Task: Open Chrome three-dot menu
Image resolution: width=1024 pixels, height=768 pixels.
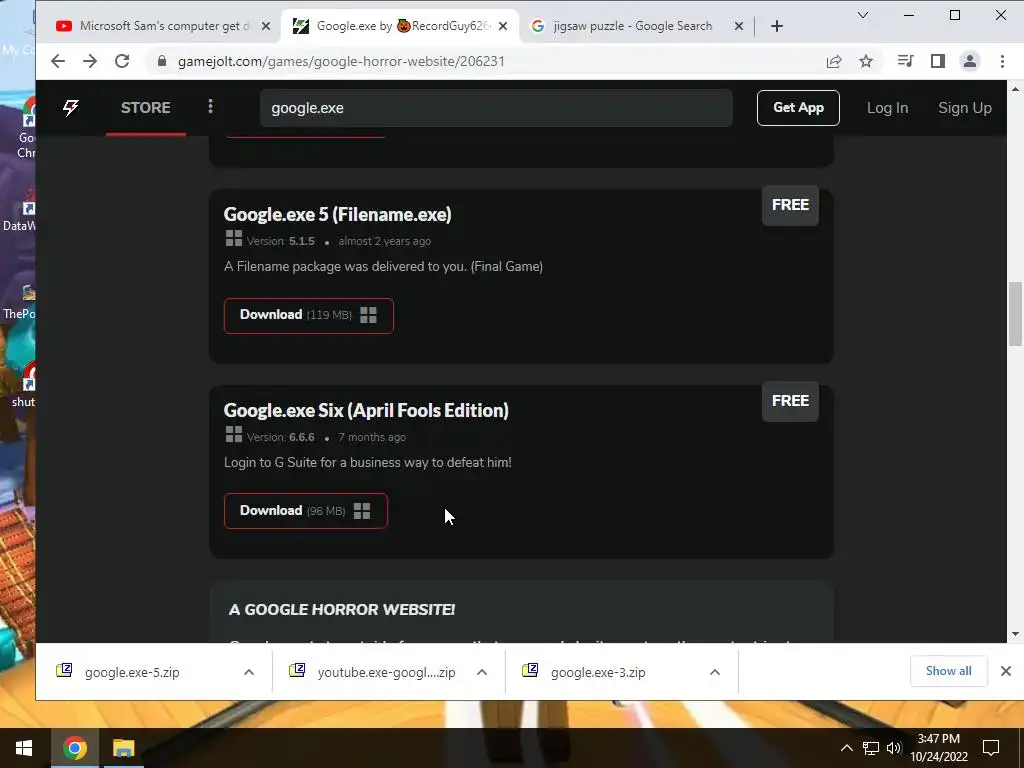Action: coord(1002,61)
